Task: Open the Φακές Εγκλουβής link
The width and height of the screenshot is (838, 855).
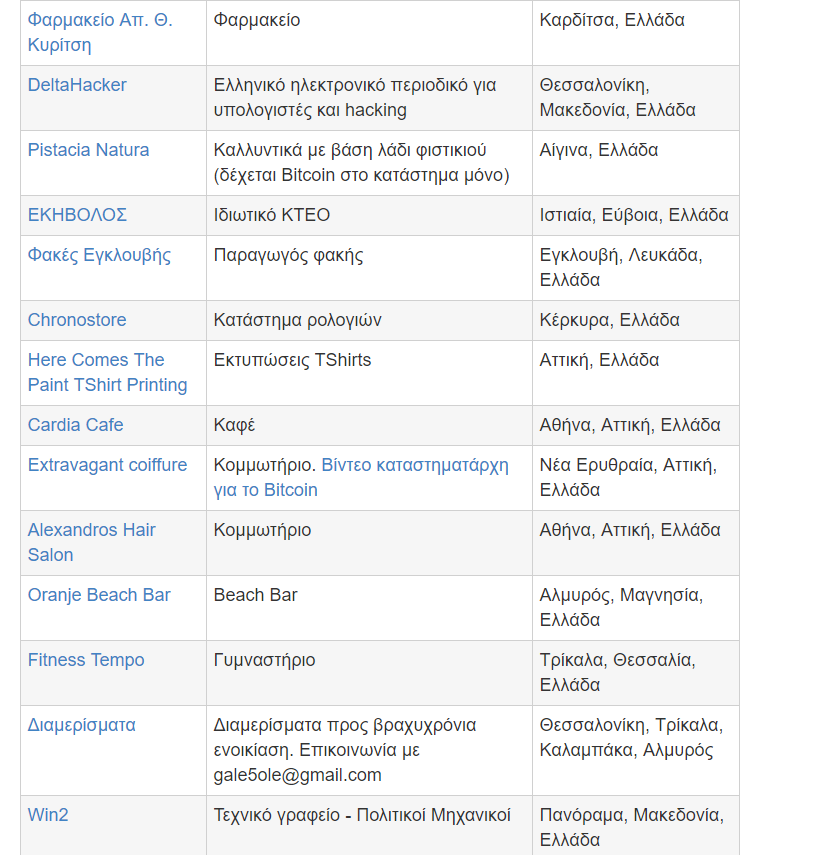Action: tap(99, 255)
